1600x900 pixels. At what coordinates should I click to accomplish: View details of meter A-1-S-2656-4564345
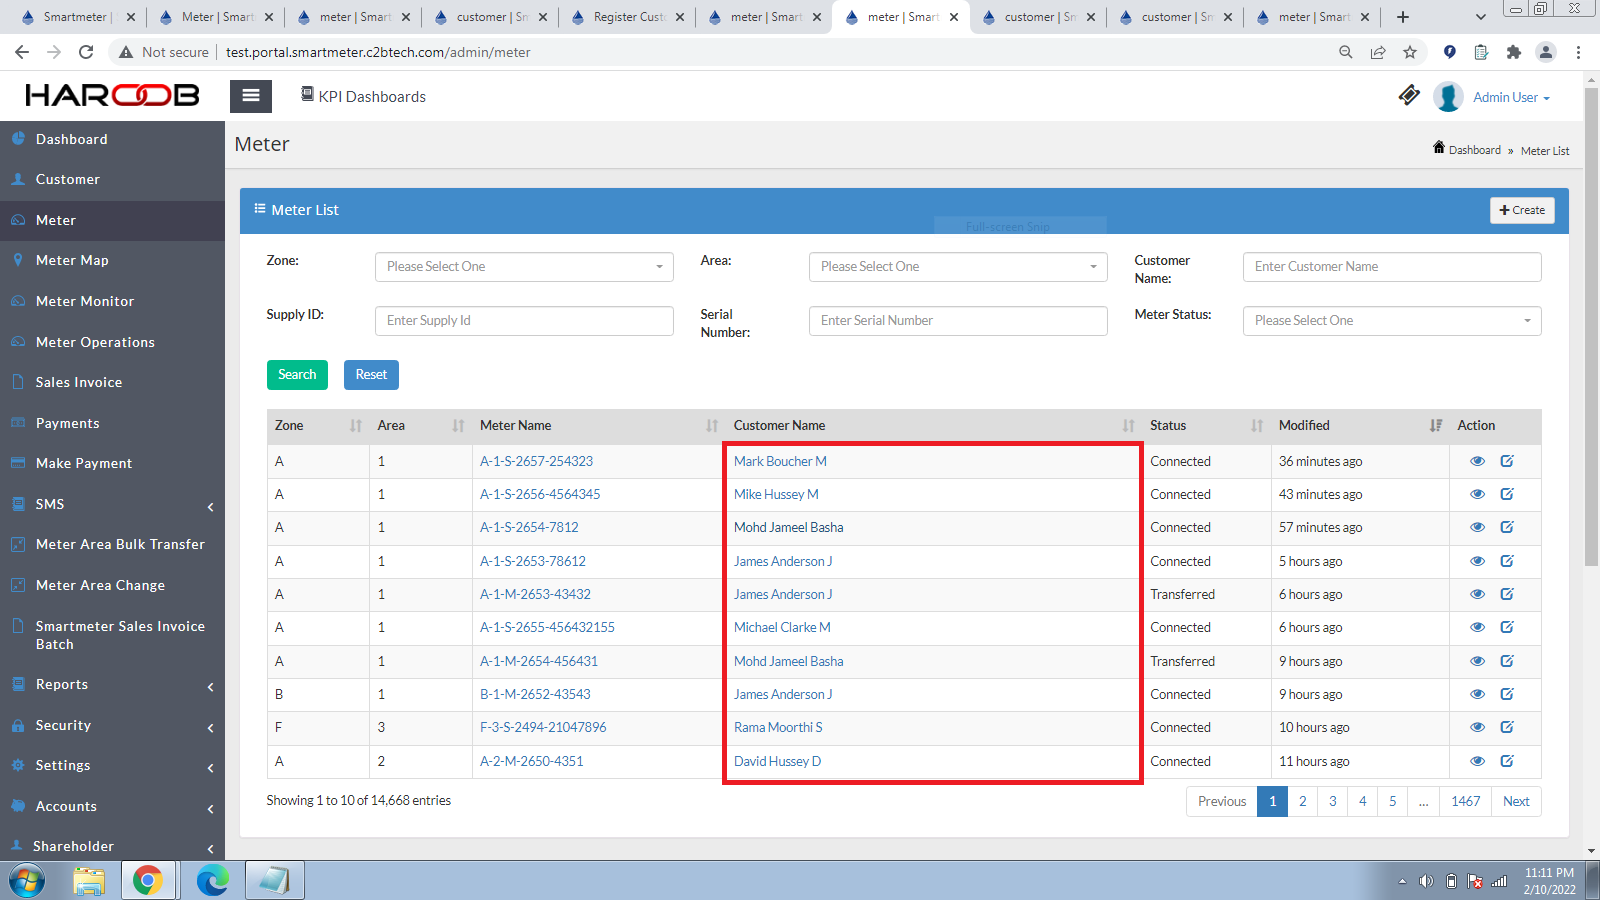pyautogui.click(x=1477, y=494)
